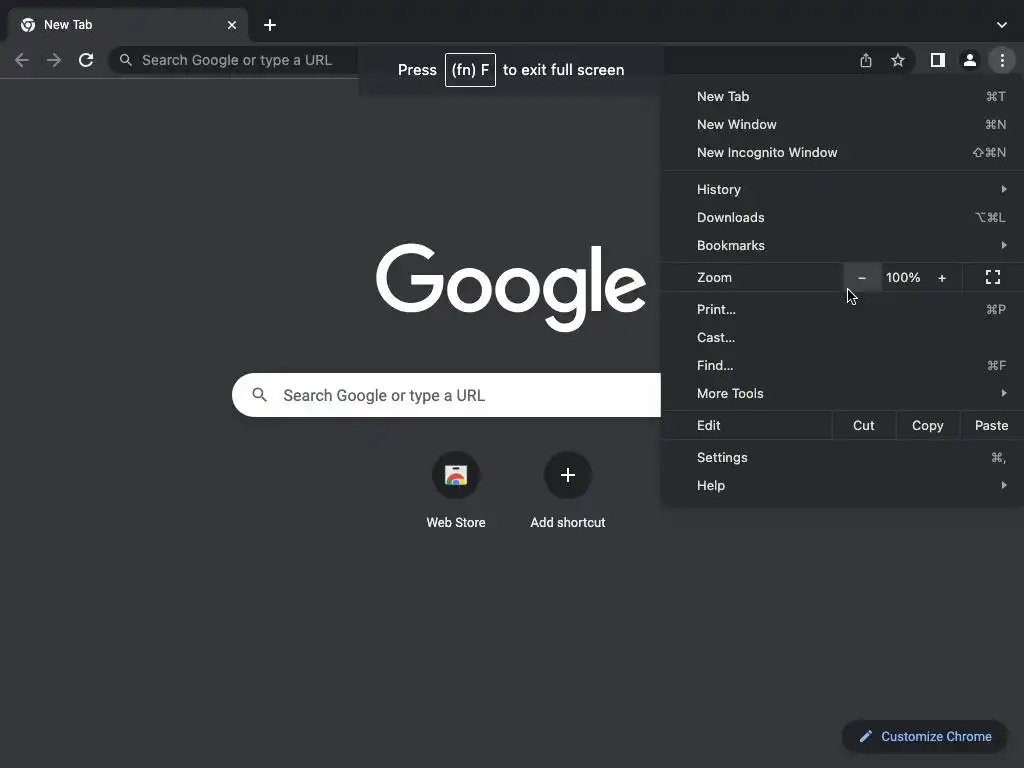The height and width of the screenshot is (768, 1024).
Task: Open Downloads from the menu
Action: (842, 217)
